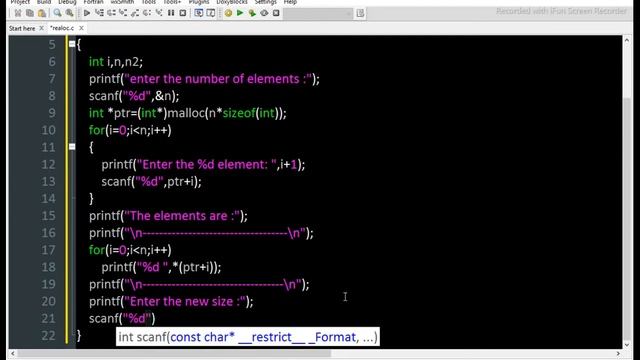Screen dimensions: 640x360
Task: Close the Start here tab
Action: pos(41,28)
